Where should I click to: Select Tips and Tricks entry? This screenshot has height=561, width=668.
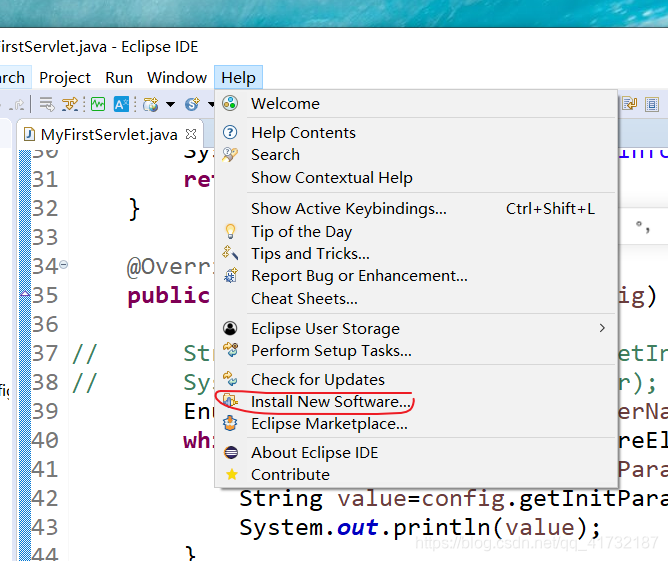[415, 254]
